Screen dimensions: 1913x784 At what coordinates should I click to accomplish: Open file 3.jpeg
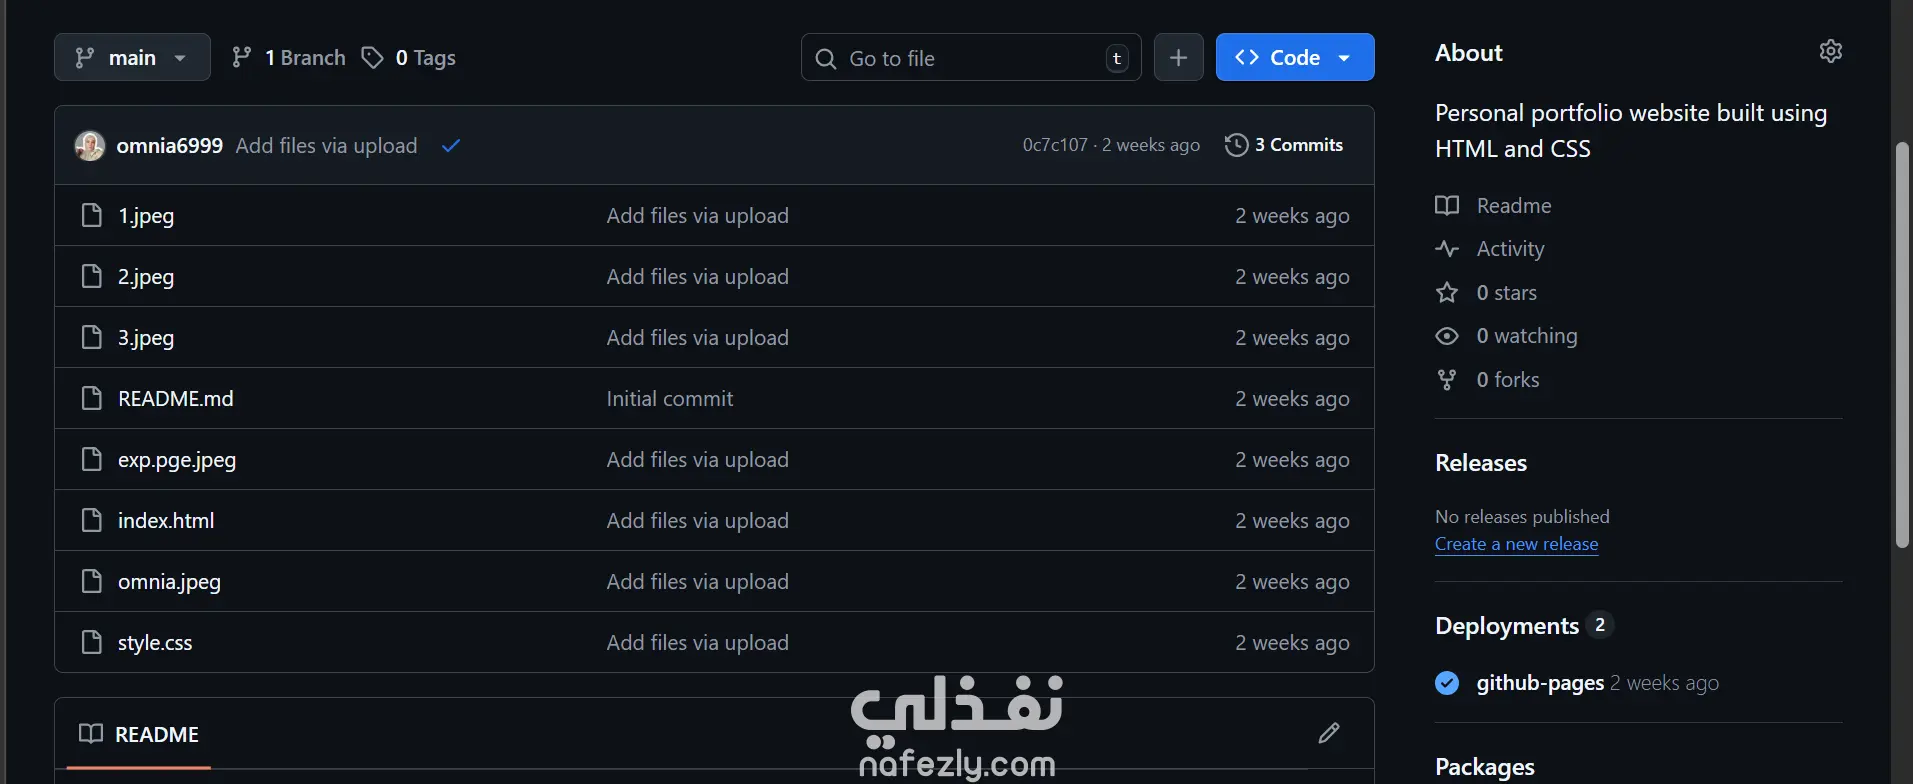(146, 338)
